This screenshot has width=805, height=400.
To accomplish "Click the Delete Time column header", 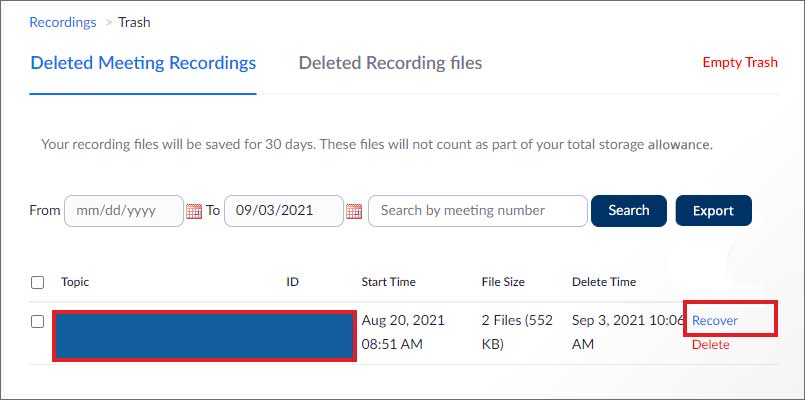I will (604, 282).
